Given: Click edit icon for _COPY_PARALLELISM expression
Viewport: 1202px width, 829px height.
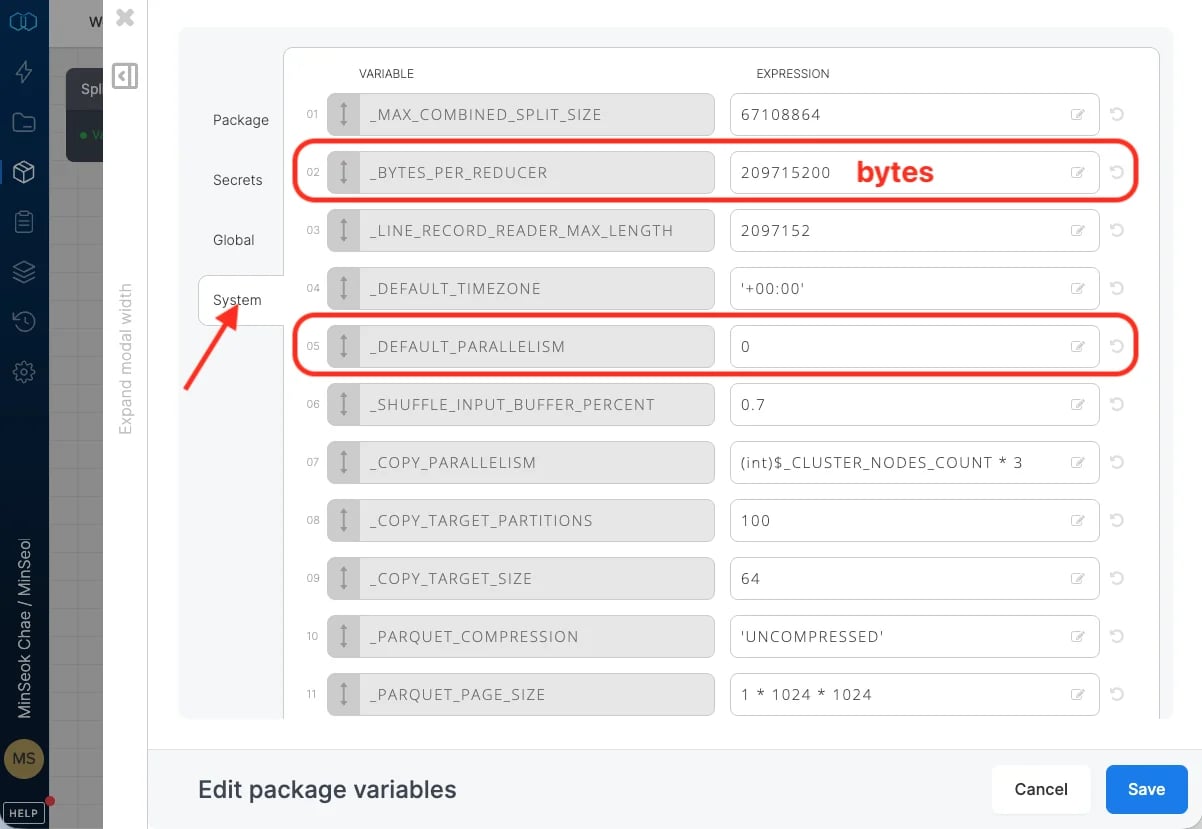Looking at the screenshot, I should [x=1078, y=463].
